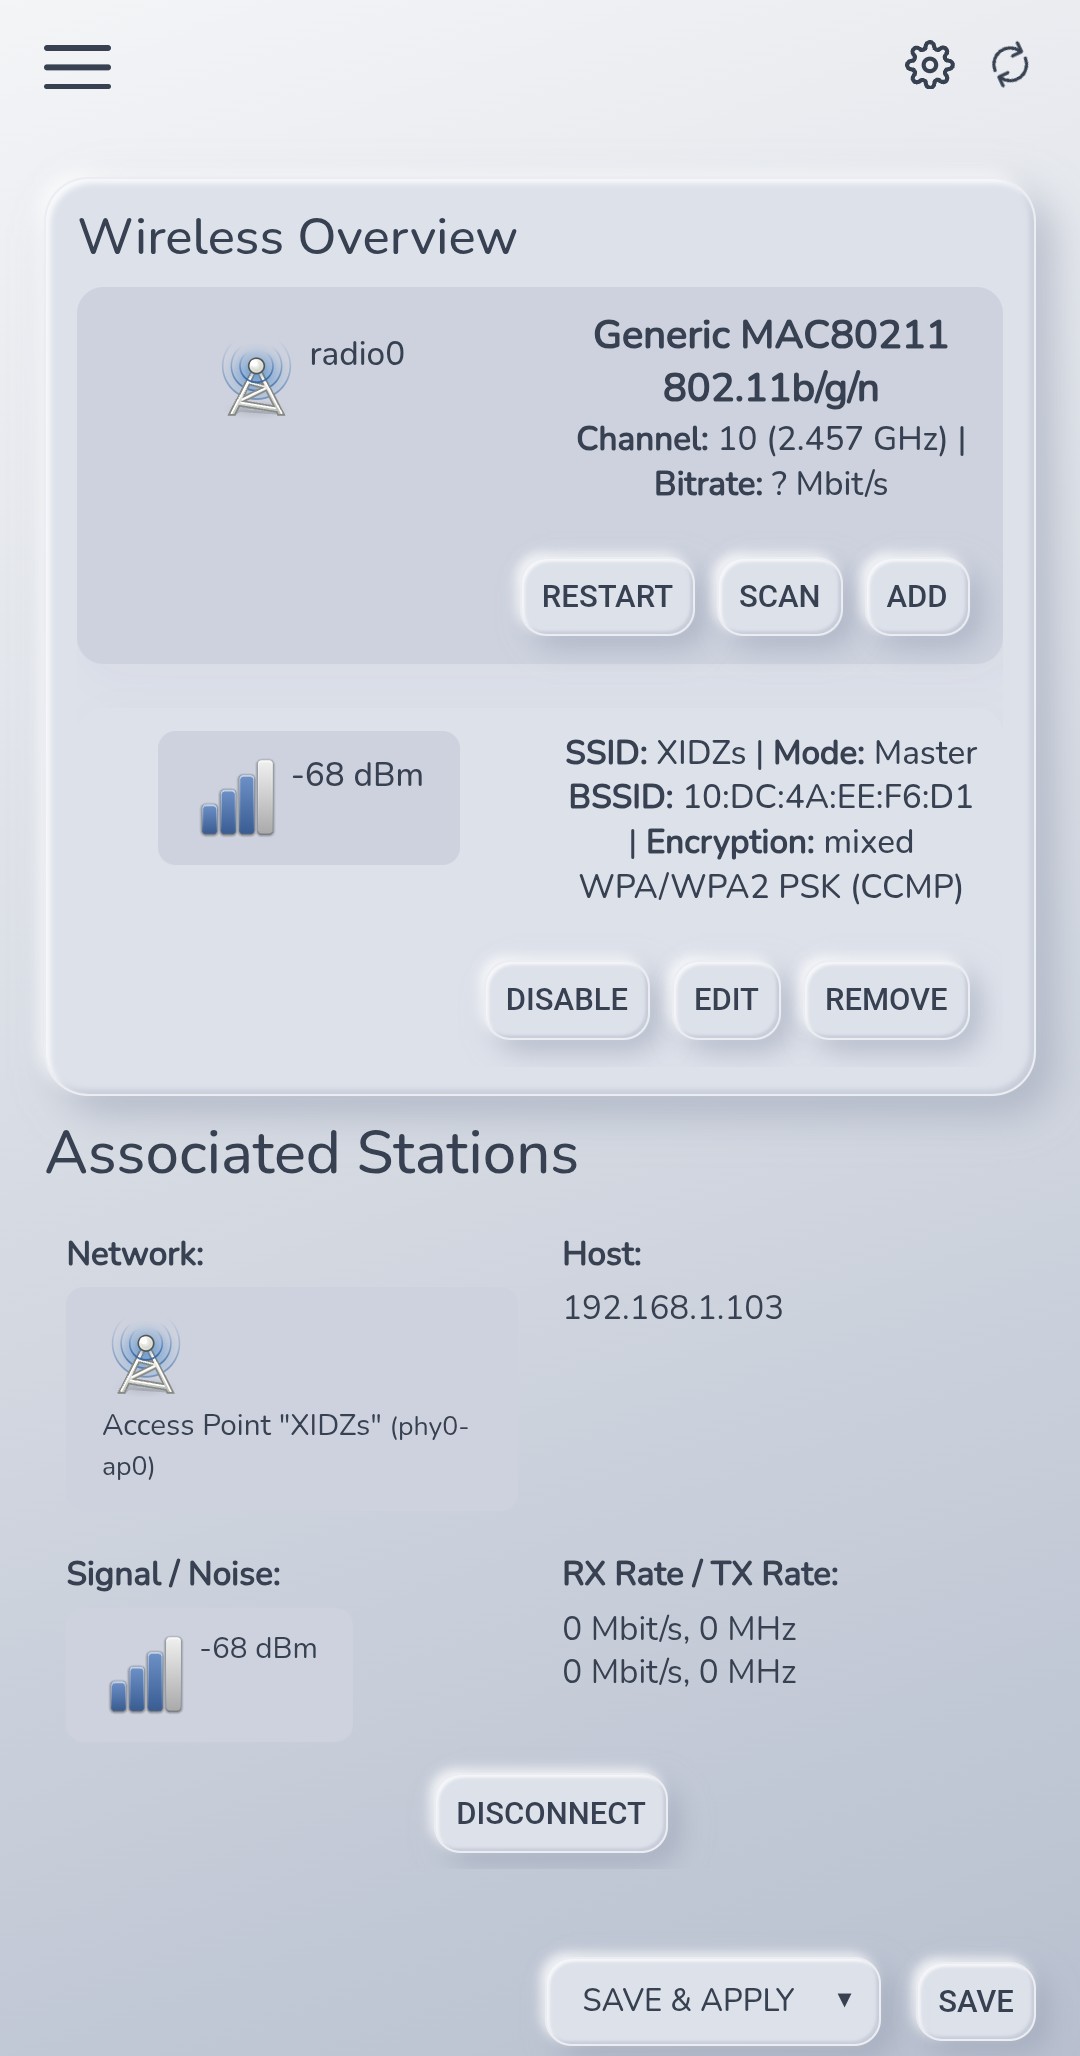
Task: Click the Associated Stations heading
Action: 312,1153
